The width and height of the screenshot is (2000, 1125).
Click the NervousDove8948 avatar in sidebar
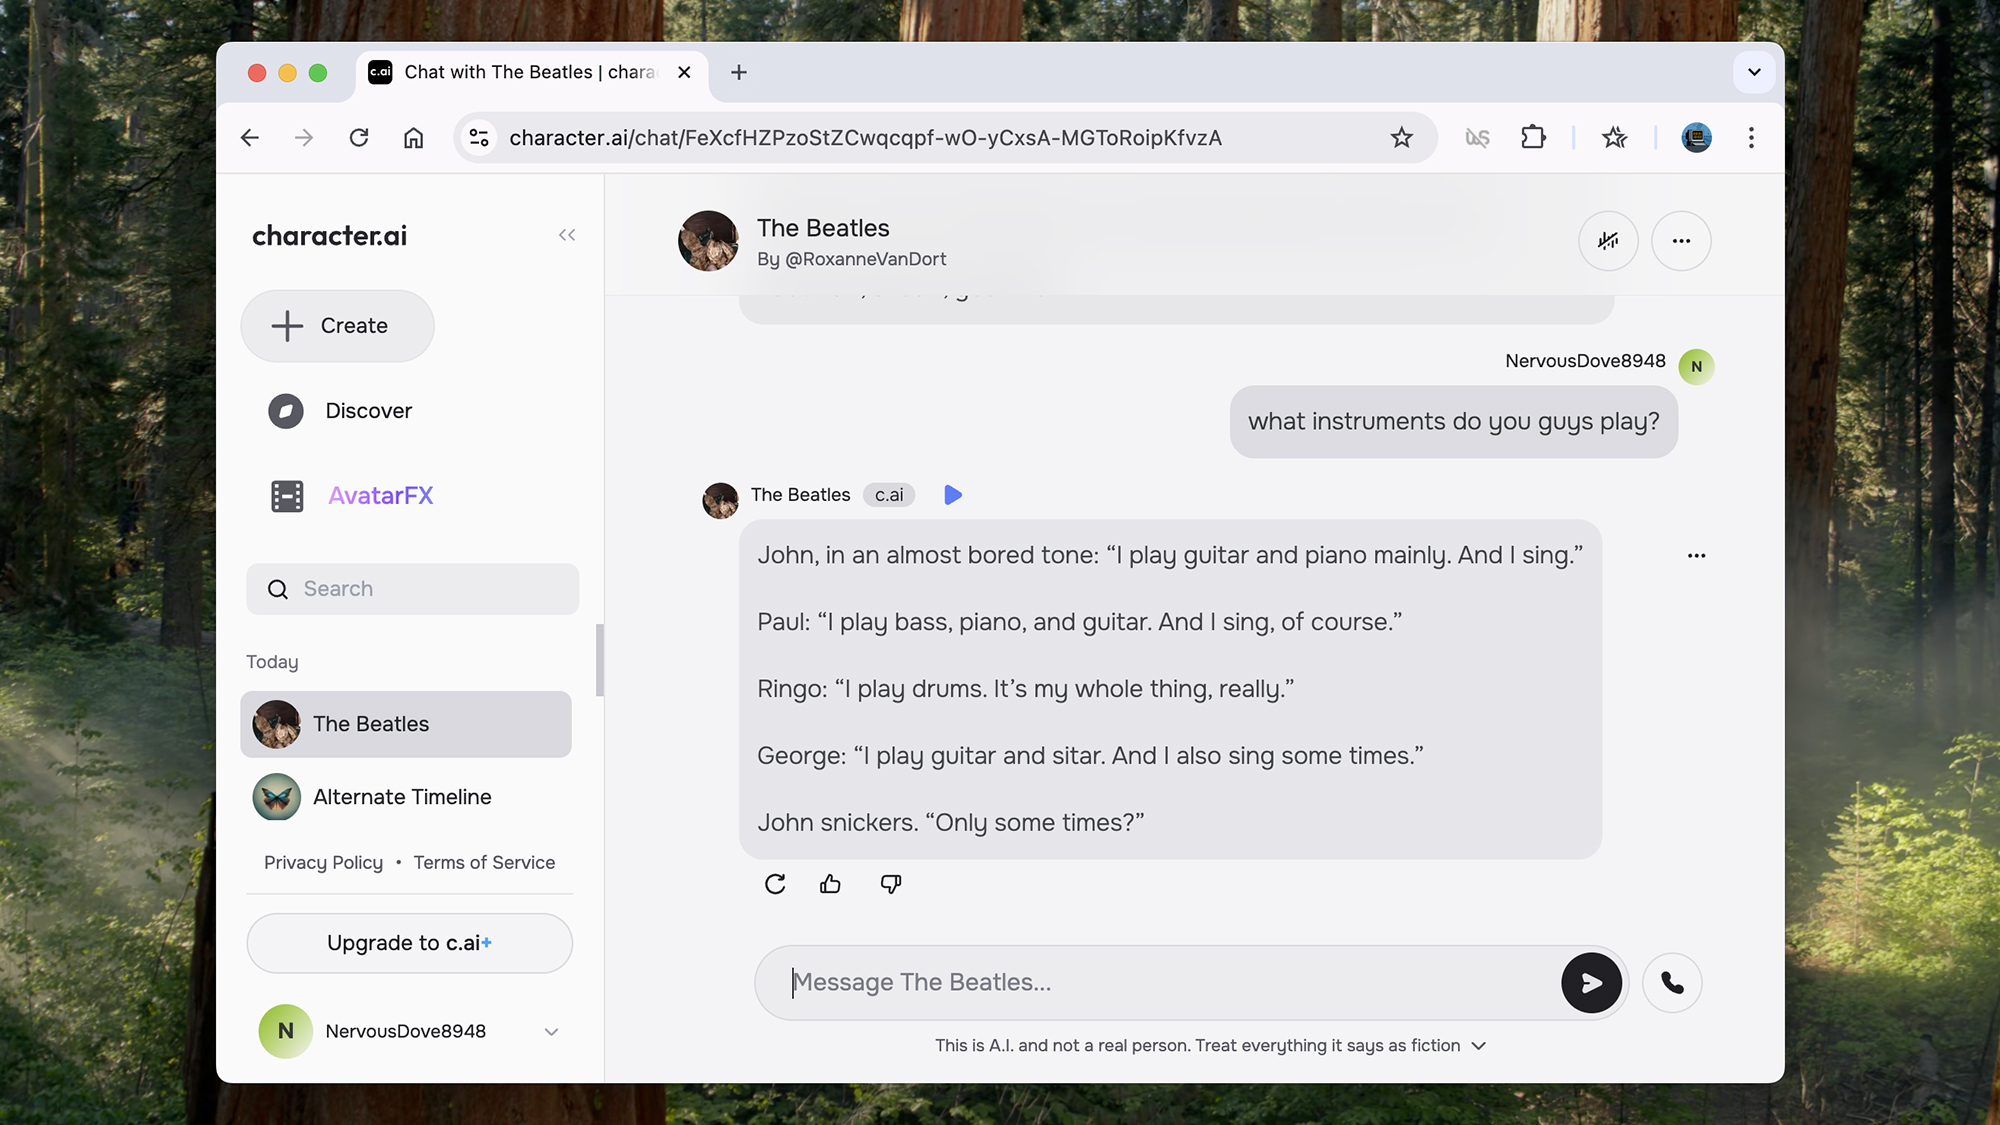[x=286, y=1031]
